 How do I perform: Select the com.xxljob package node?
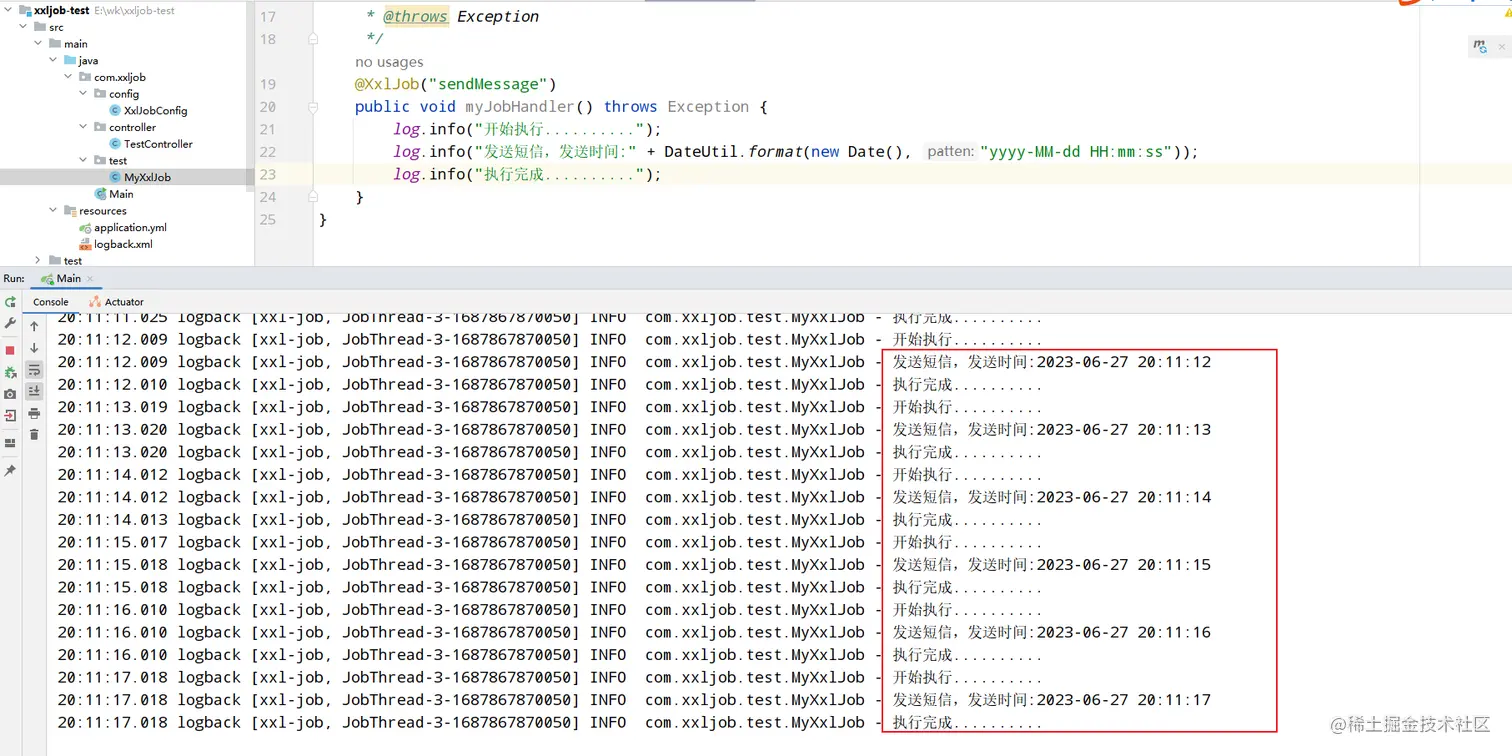(x=111, y=77)
